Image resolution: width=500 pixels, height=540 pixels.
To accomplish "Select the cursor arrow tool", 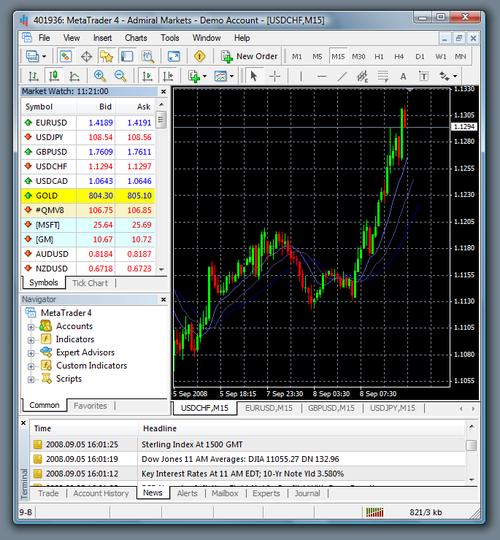I will tap(254, 76).
